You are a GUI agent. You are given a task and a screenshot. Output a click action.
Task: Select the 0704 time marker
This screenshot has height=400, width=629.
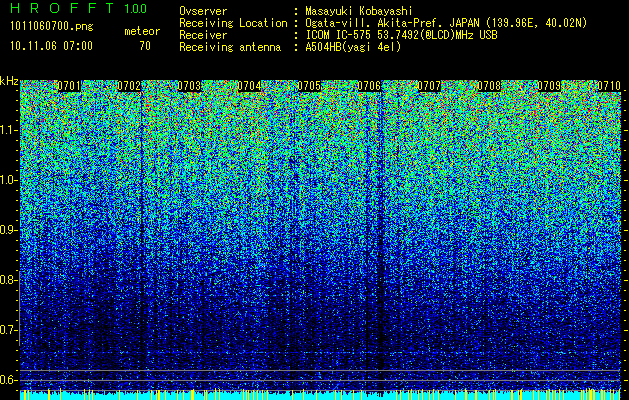(x=249, y=86)
